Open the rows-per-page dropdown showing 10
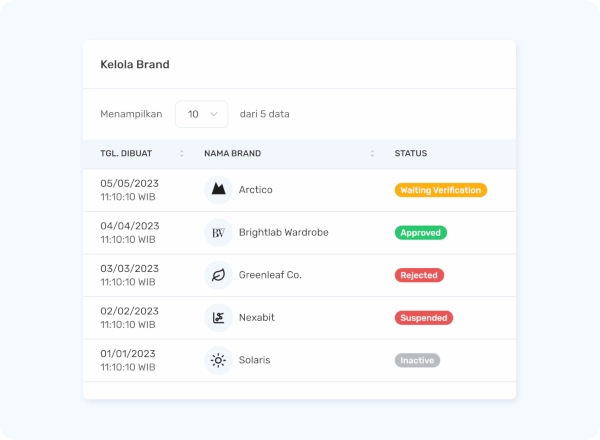Screen dimensions: 600x440 click(x=202, y=114)
